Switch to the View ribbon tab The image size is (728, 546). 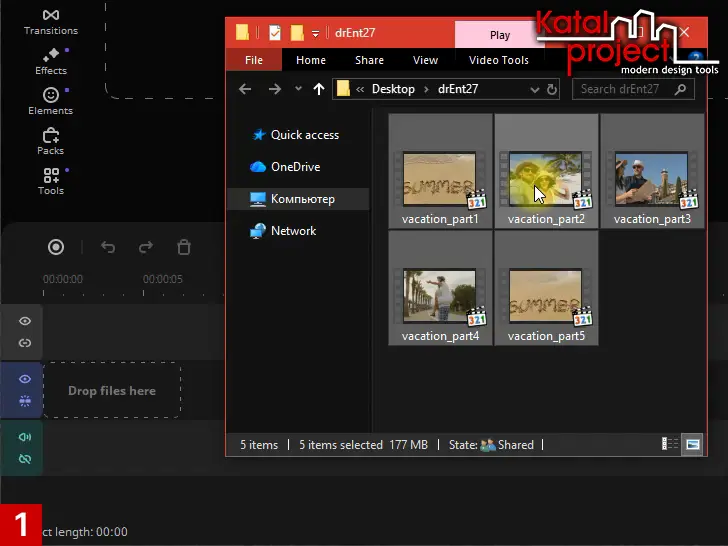click(425, 60)
